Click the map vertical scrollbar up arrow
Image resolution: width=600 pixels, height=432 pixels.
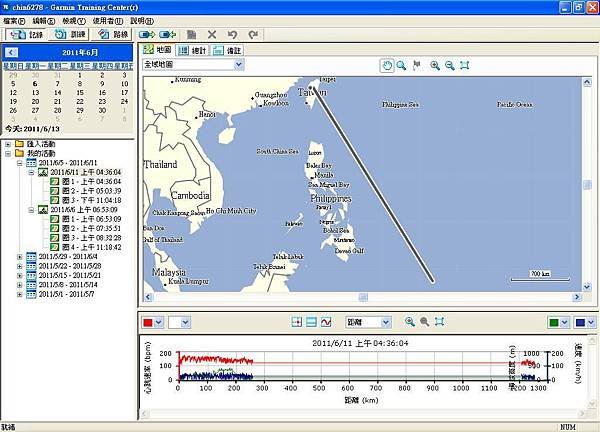pyautogui.click(x=587, y=82)
